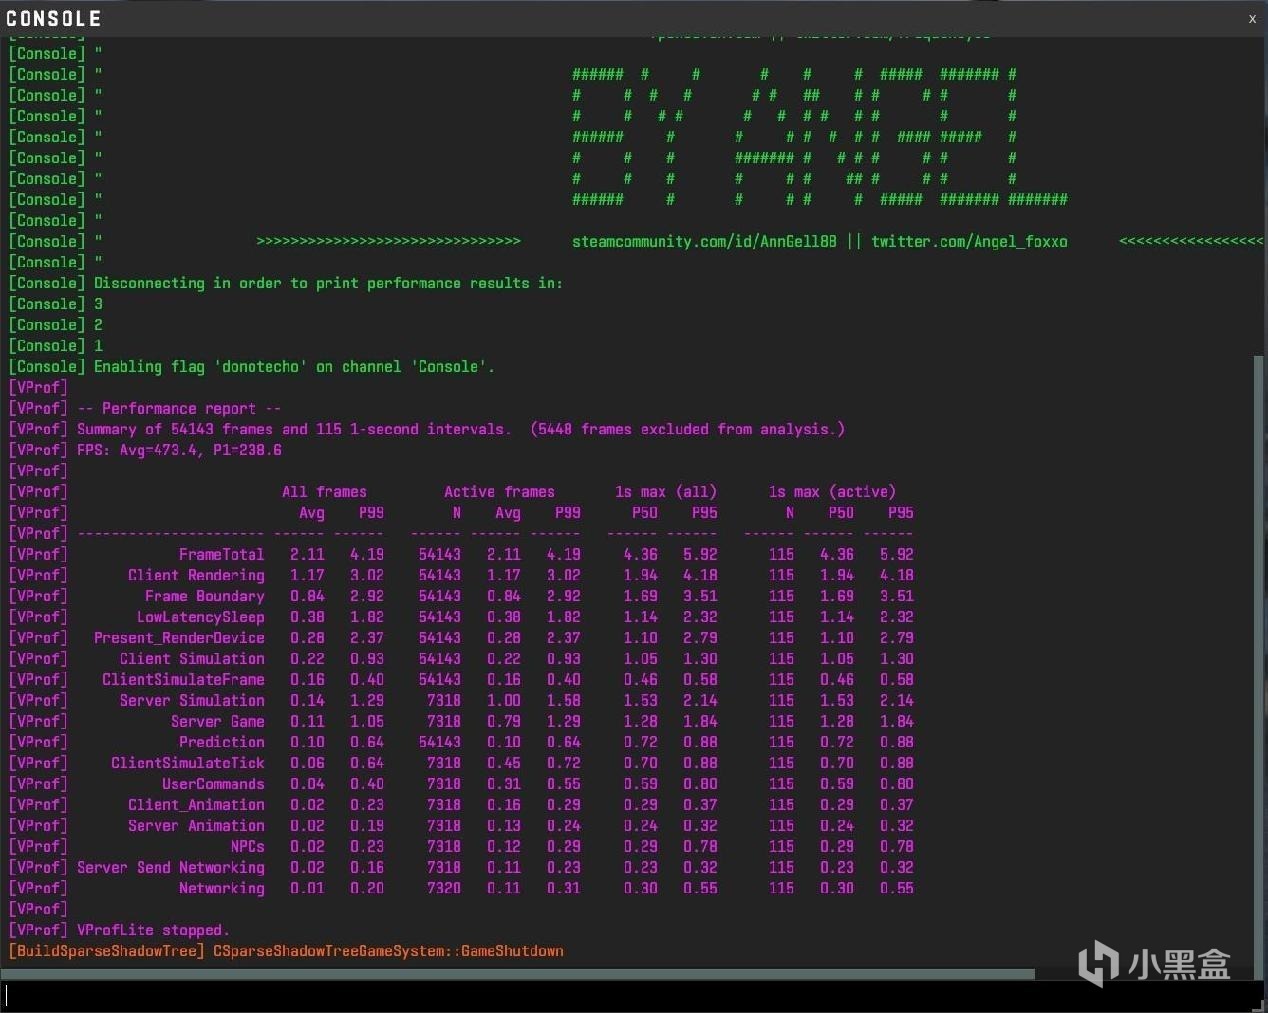The height and width of the screenshot is (1013, 1268).
Task: Click the Client_Animation row label
Action: pos(196,805)
